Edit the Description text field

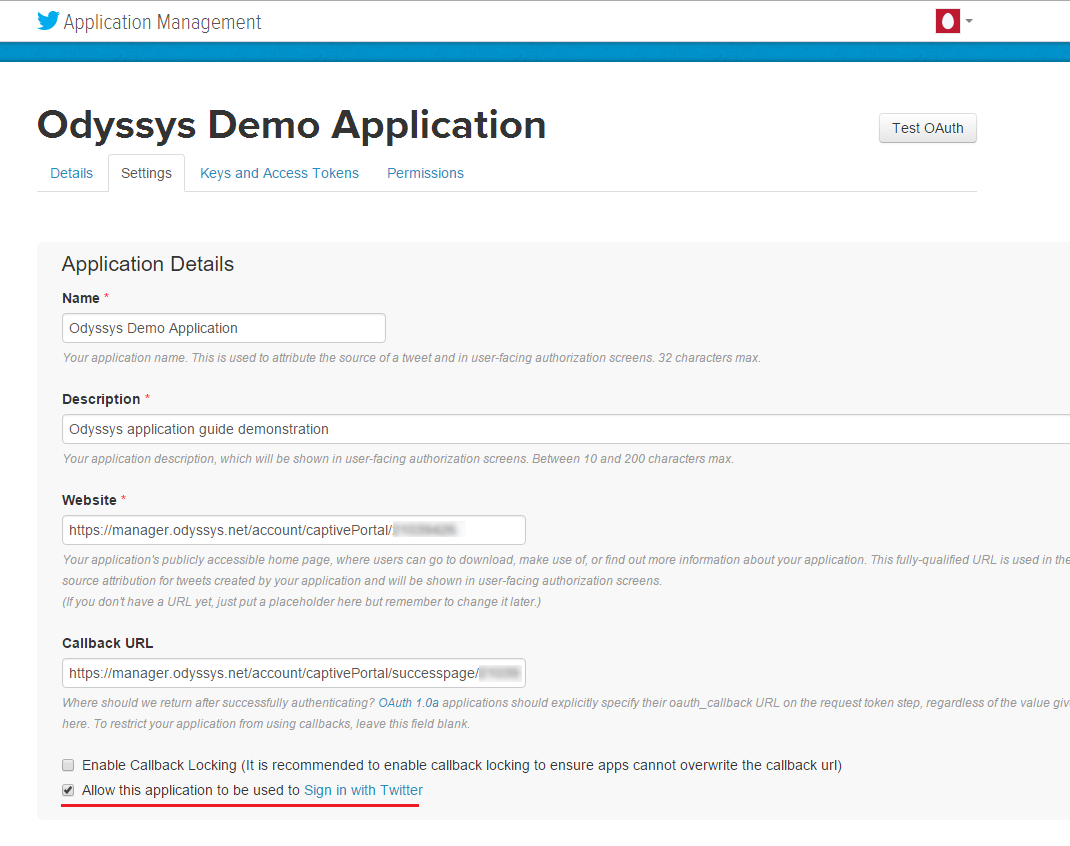point(566,429)
